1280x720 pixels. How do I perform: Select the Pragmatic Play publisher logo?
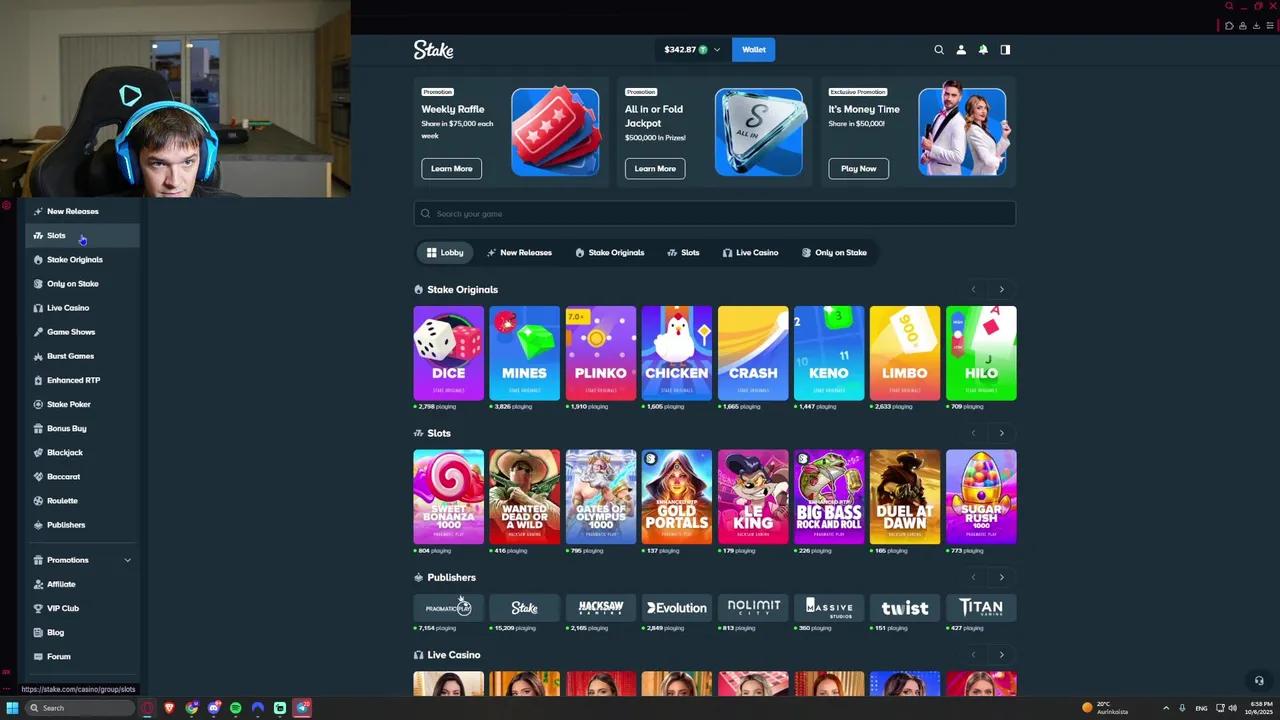pos(449,608)
